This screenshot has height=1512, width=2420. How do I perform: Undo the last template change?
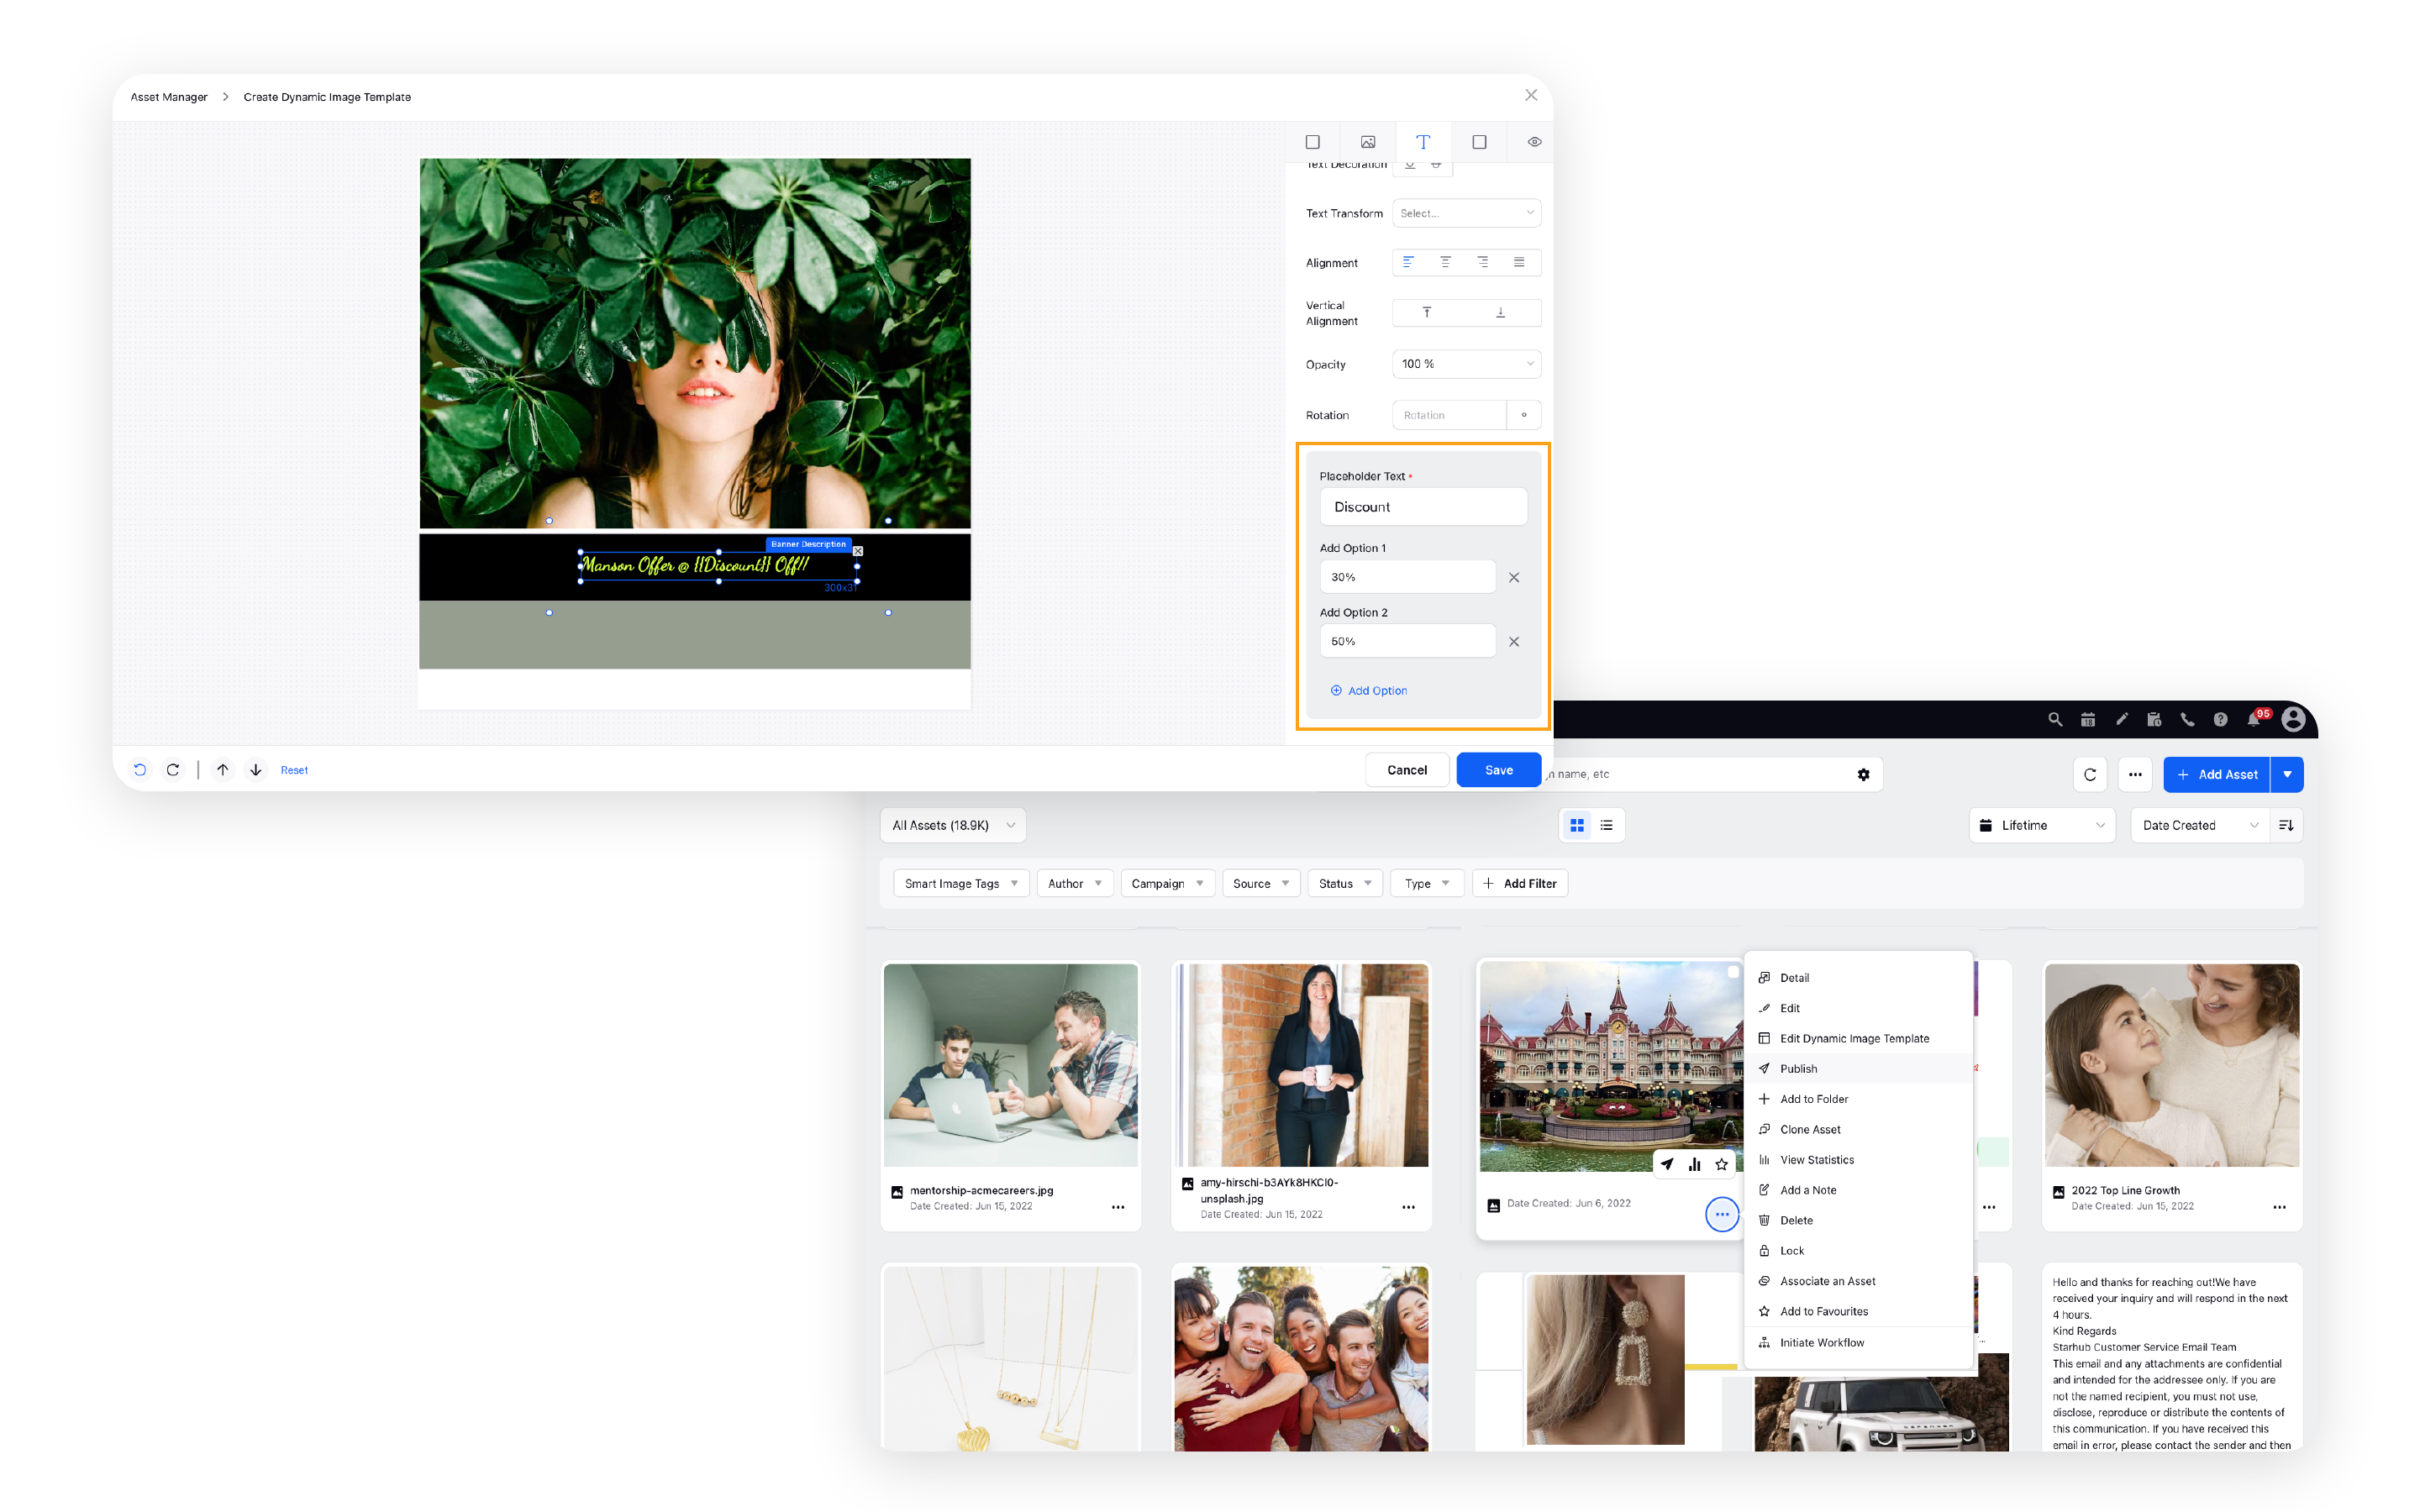point(140,769)
